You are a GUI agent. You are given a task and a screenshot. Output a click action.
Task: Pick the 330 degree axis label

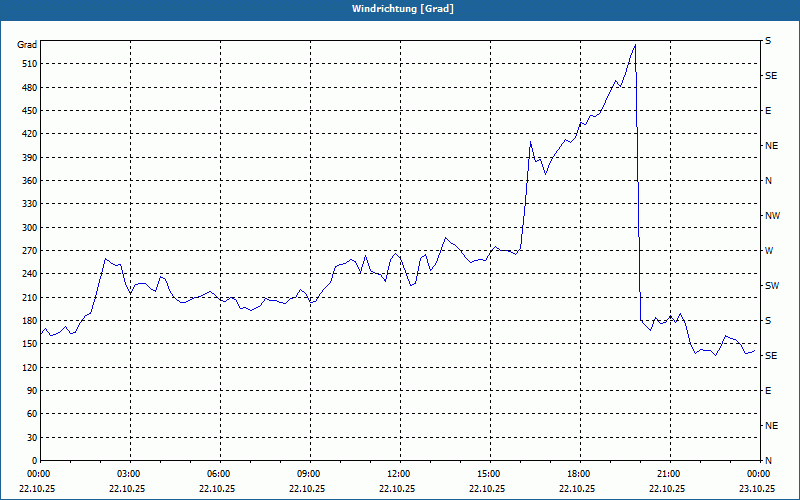click(29, 204)
